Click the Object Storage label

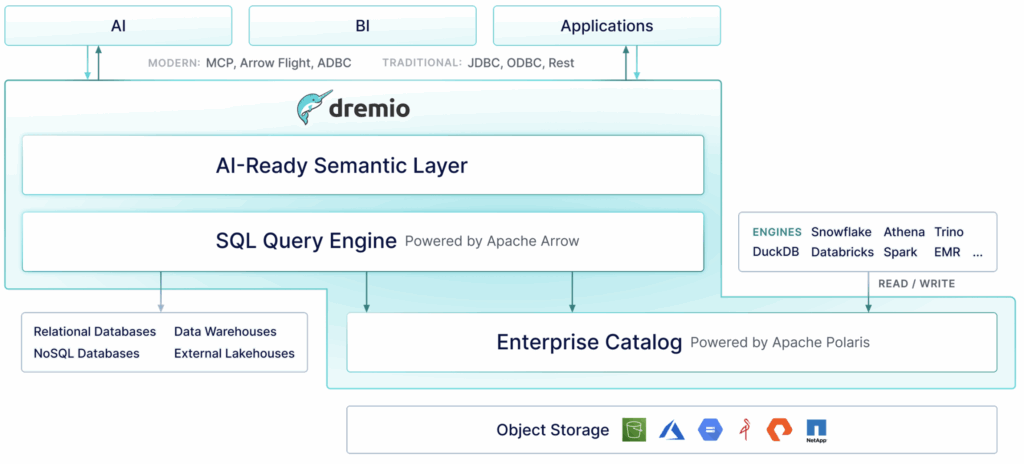[552, 430]
